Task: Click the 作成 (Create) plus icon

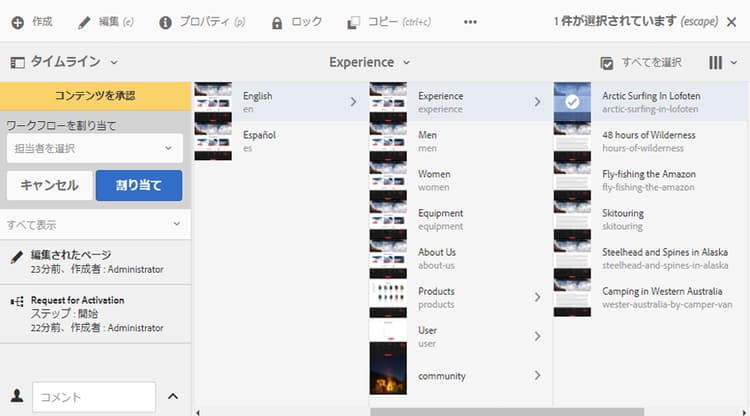Action: (x=18, y=22)
